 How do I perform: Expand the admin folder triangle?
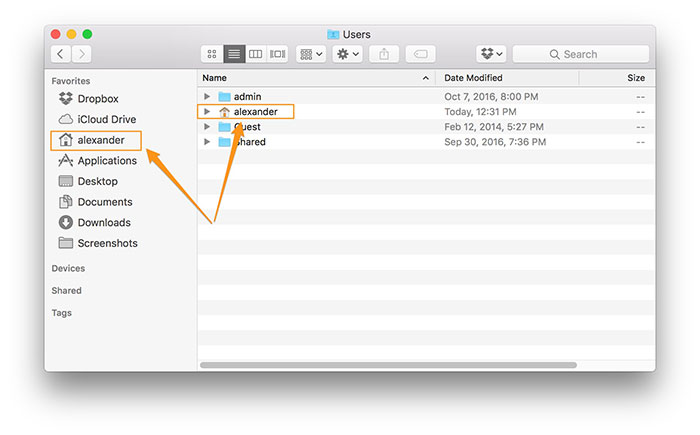pos(207,96)
